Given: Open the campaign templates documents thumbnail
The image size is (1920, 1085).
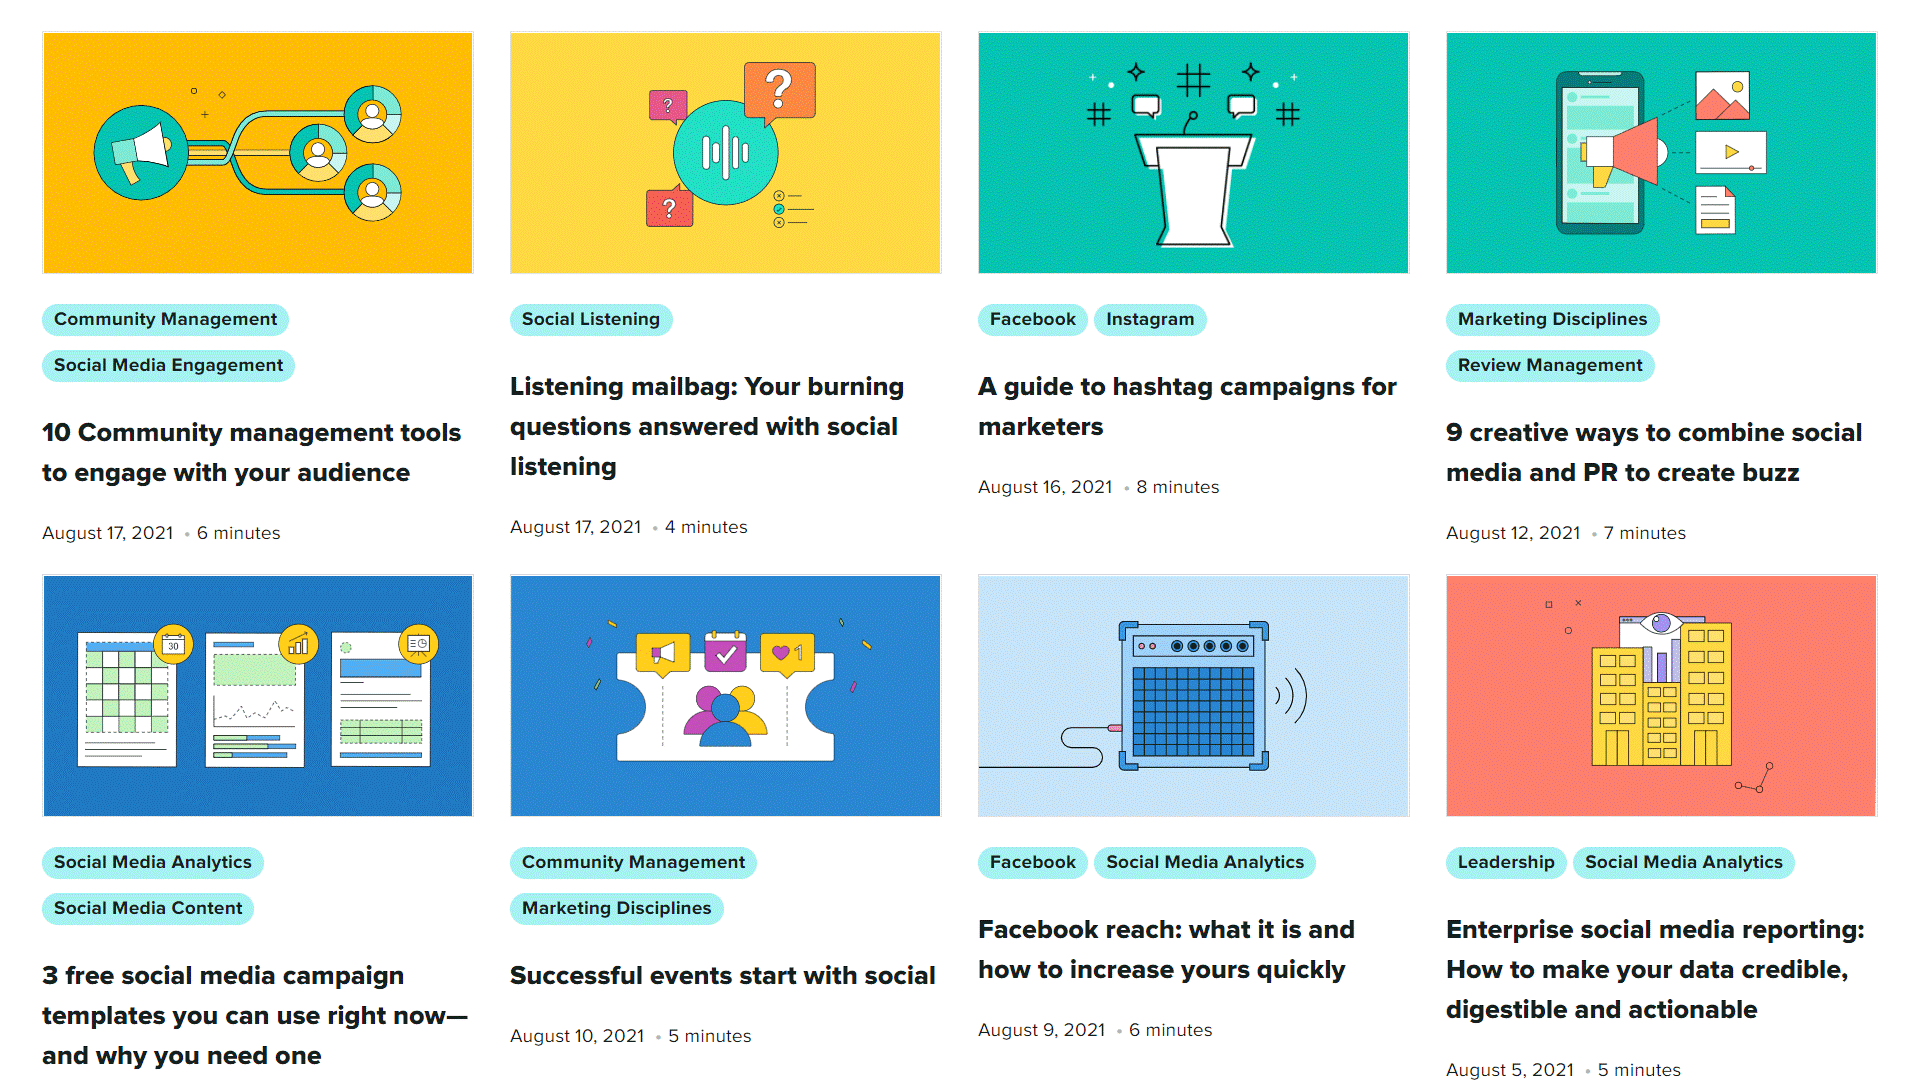Looking at the screenshot, I should click(x=257, y=696).
